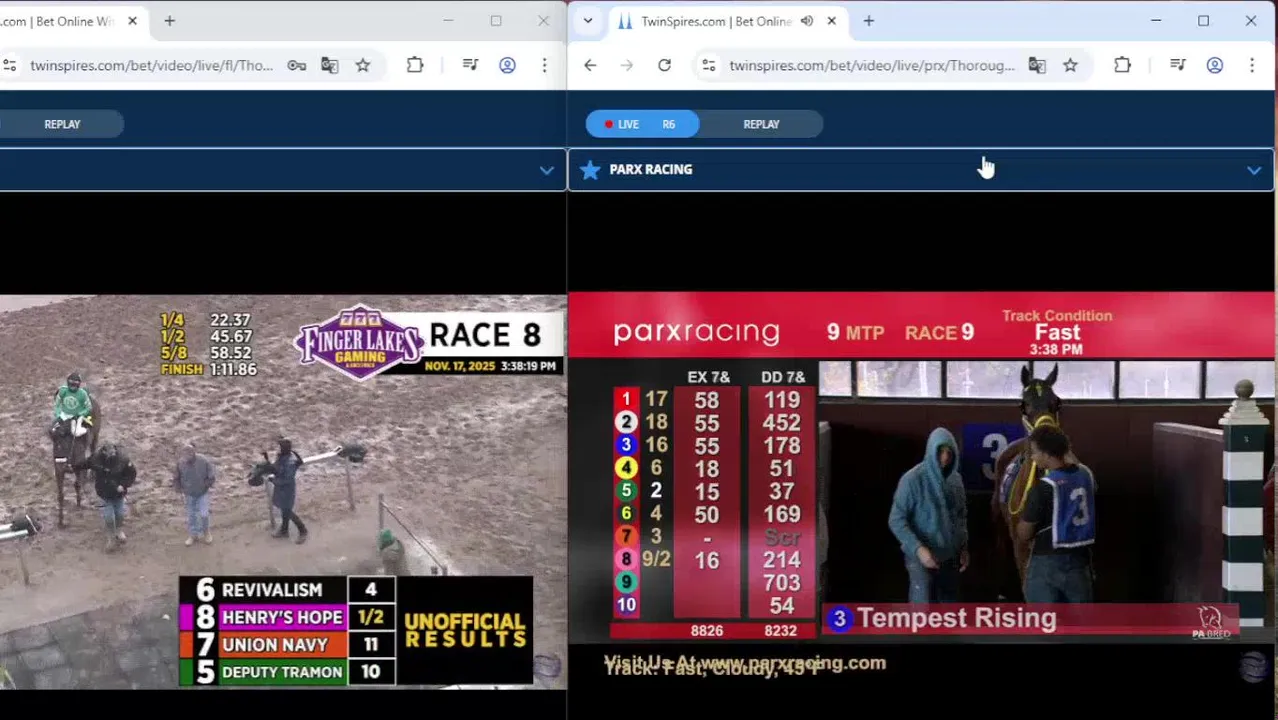Viewport: 1278px width, 720px height.
Task: Close TwinSpires tab in right window
Action: (x=831, y=21)
